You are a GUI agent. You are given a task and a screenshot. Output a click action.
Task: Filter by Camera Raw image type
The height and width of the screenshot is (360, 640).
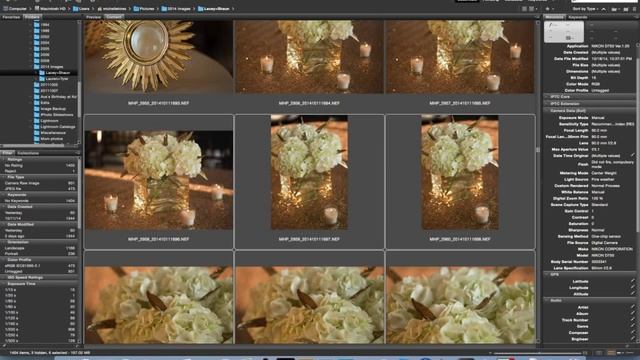click(40, 183)
